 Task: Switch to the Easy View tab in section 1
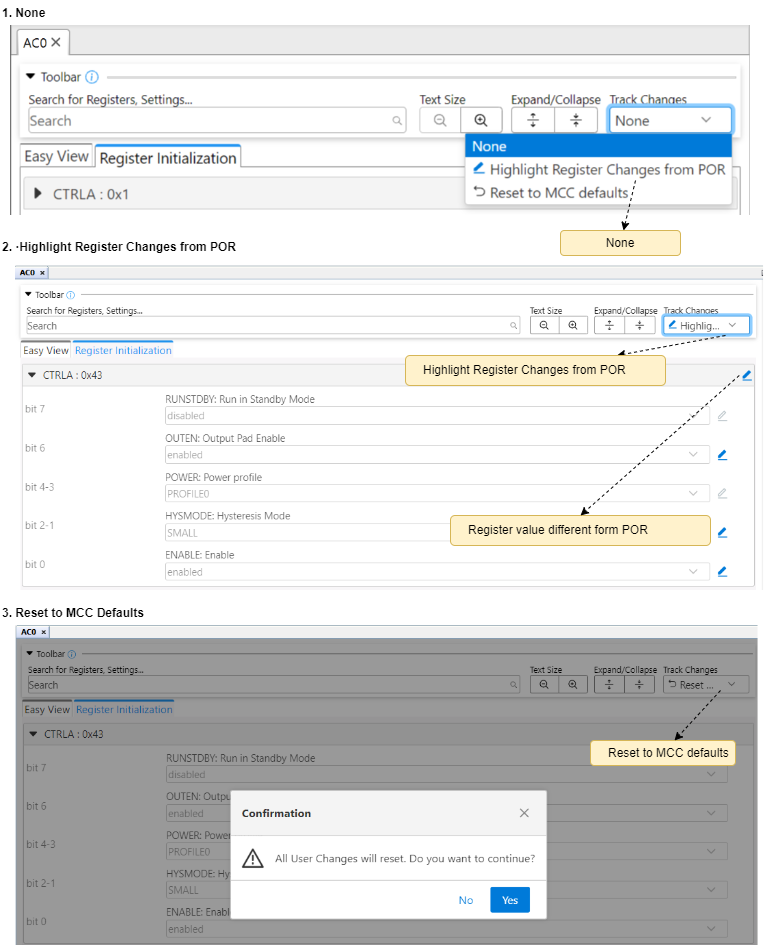(56, 157)
